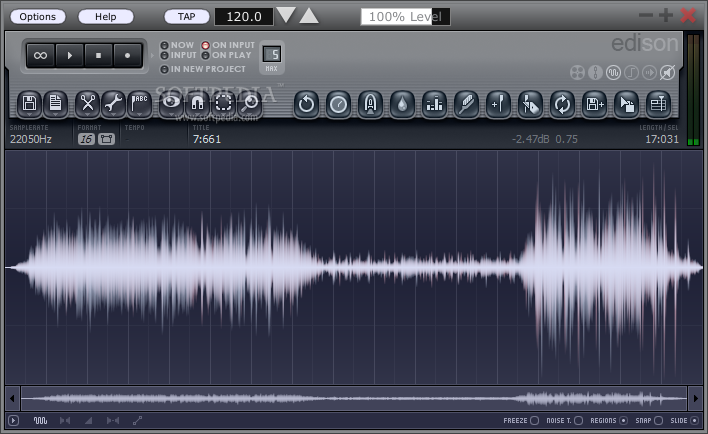Image resolution: width=708 pixels, height=434 pixels.
Task: Click the denoise brush icon
Action: click(x=466, y=105)
